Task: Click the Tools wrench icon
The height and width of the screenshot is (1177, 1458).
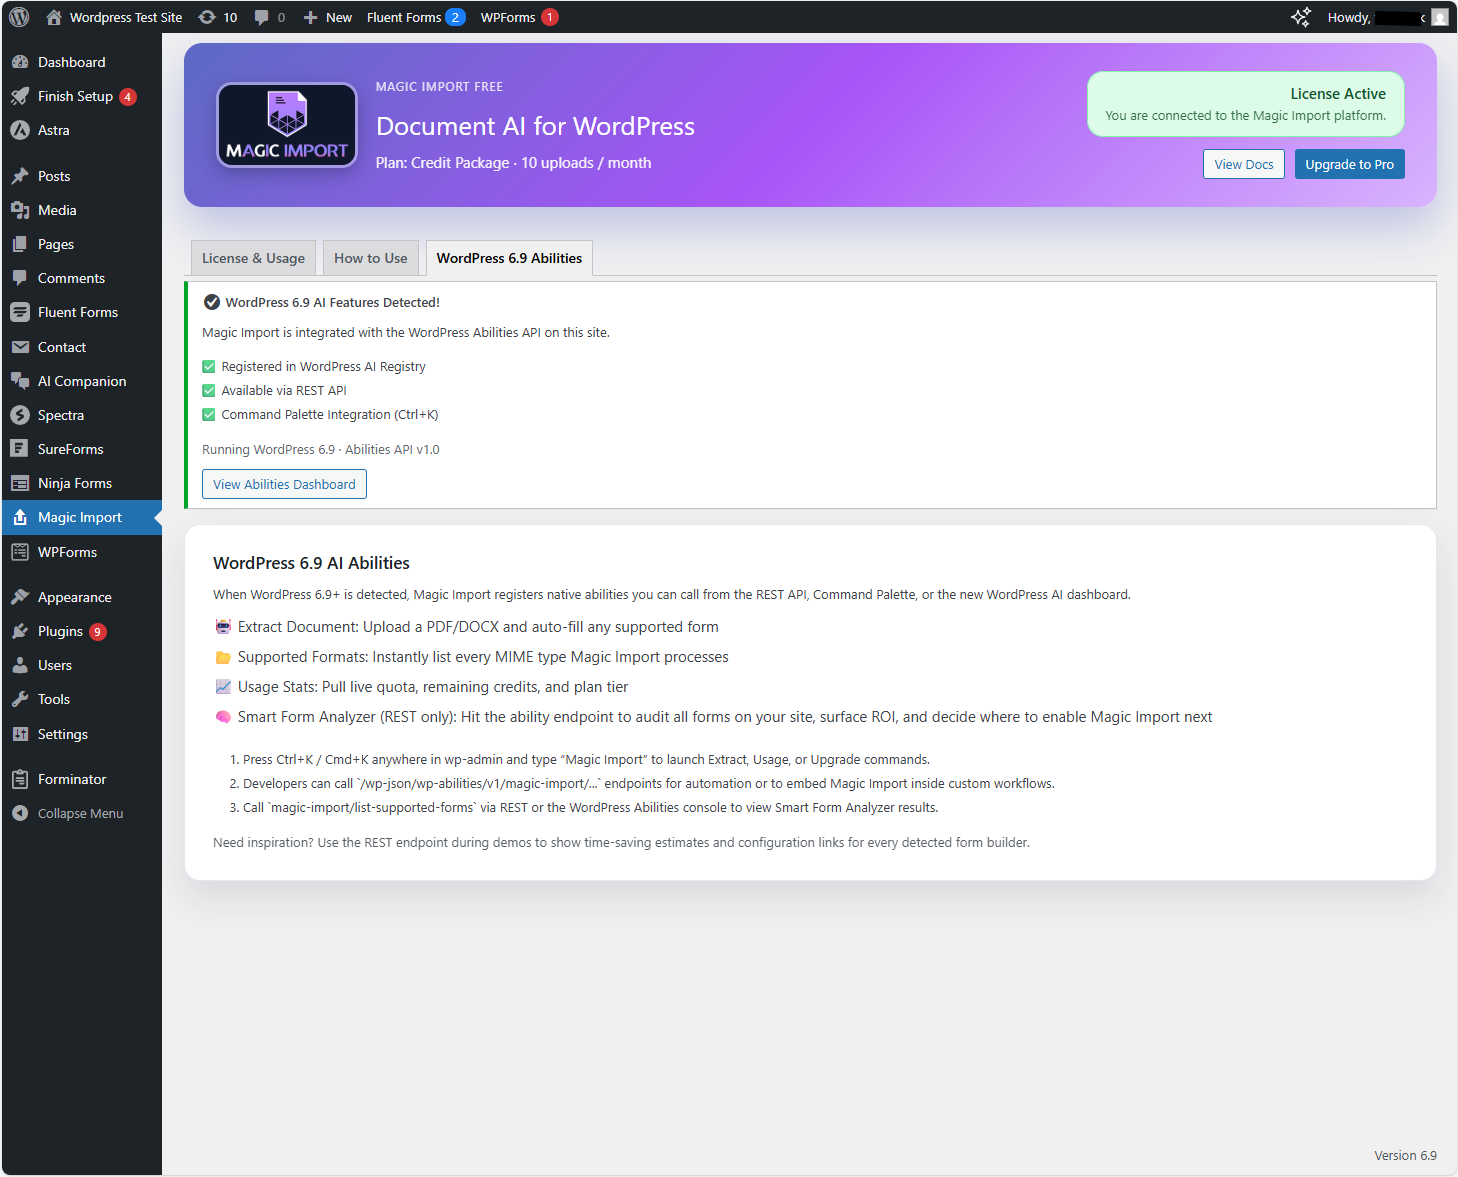Action: pos(20,699)
